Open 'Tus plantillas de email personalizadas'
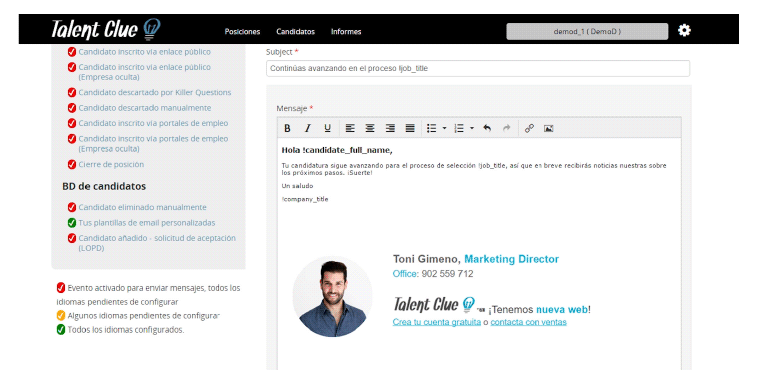Viewport: 757px width, 392px height. coord(147,223)
